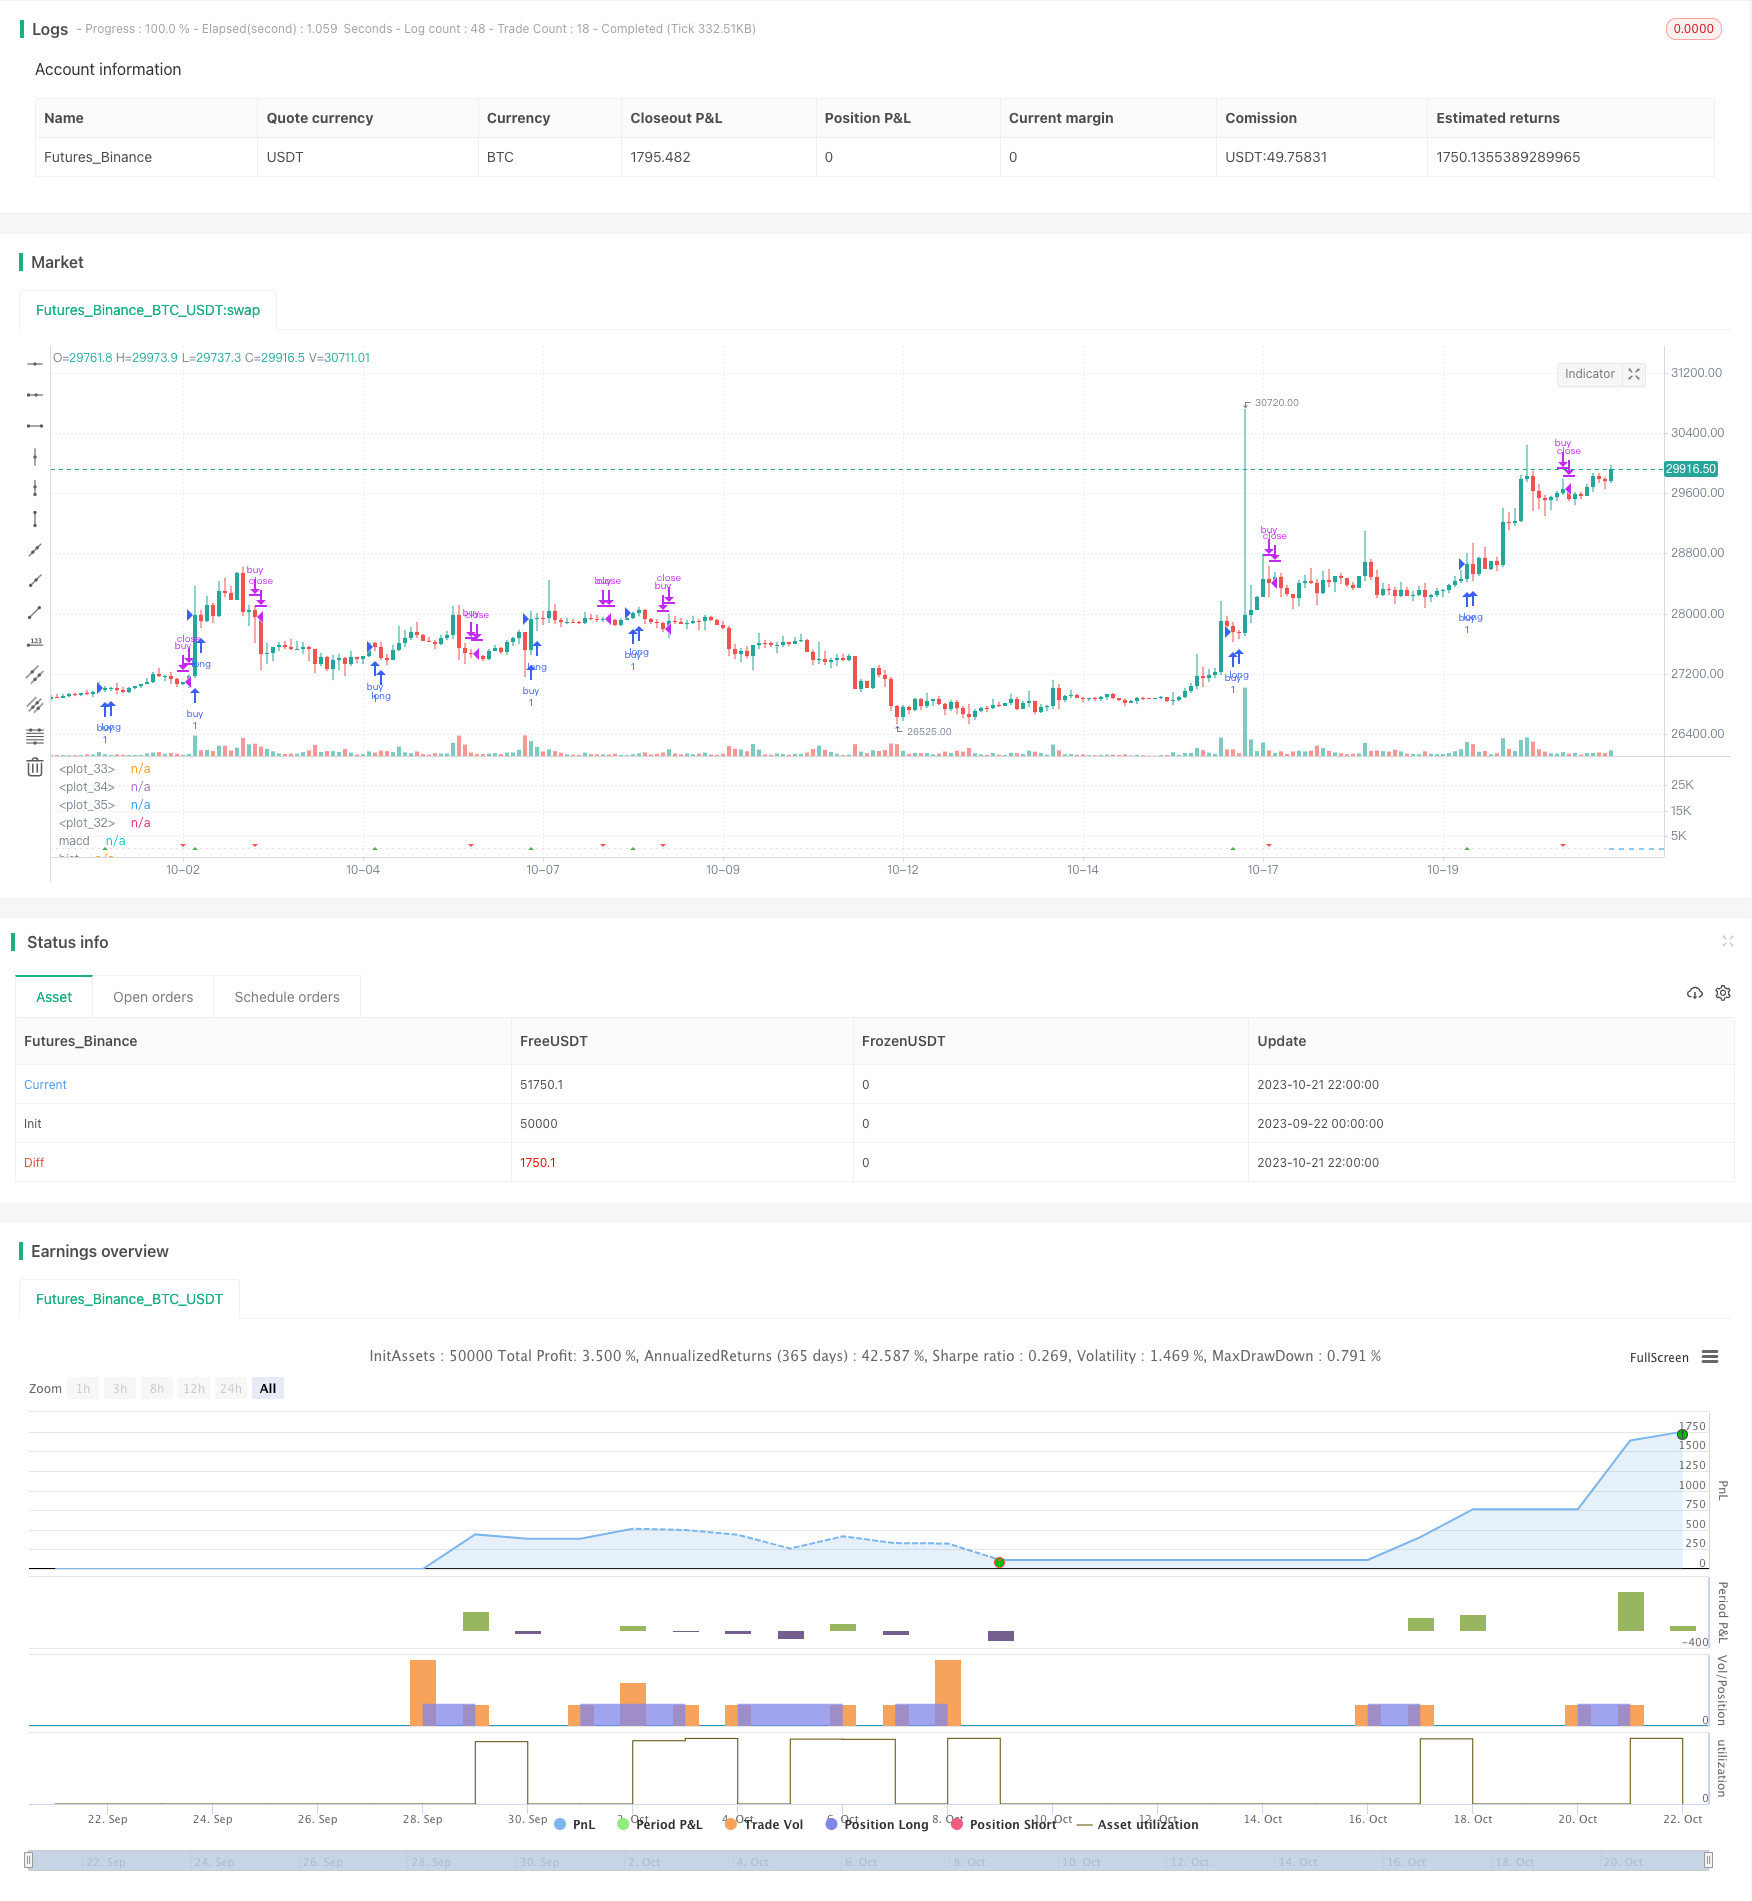Grab the right handle of the range navigator
The height and width of the screenshot is (1901, 1752).
(x=1709, y=1860)
